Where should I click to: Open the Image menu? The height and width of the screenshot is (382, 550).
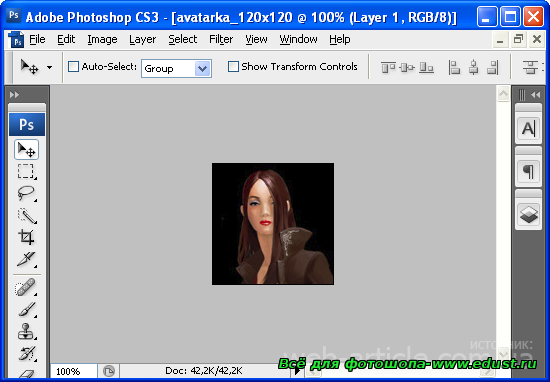102,39
